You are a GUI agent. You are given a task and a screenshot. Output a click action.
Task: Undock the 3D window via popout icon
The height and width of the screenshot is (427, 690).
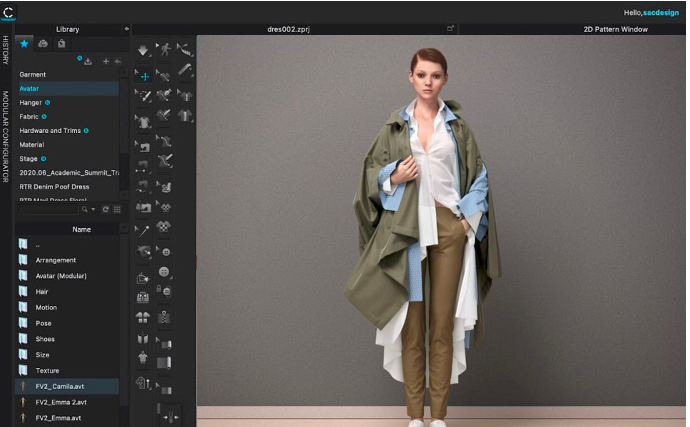pyautogui.click(x=450, y=29)
